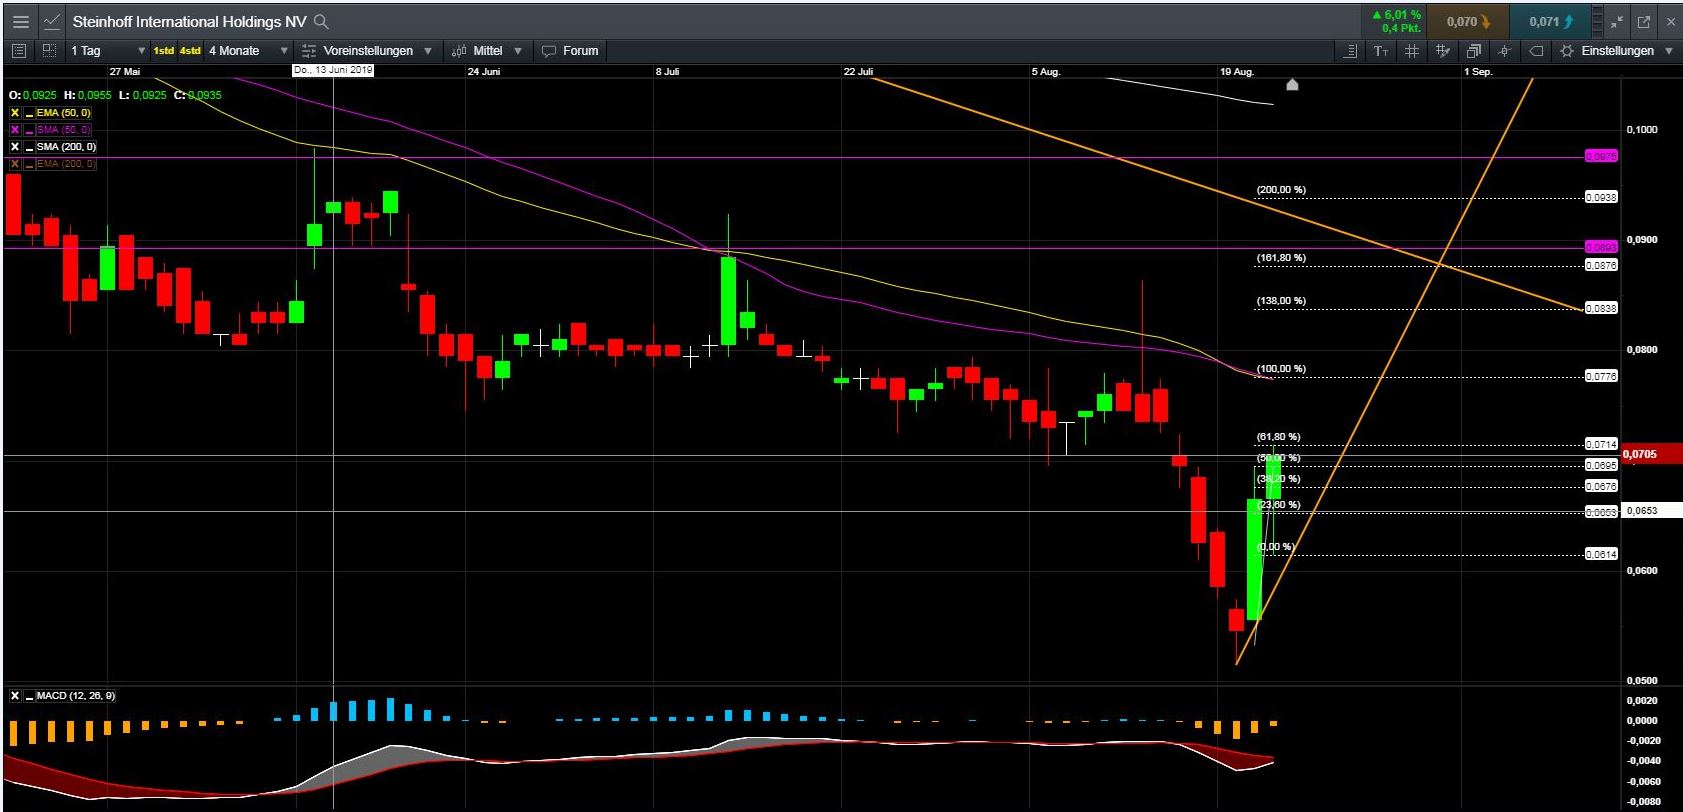Click the Mittel menu label
Screen dimensions: 1683x812
tap(488, 50)
